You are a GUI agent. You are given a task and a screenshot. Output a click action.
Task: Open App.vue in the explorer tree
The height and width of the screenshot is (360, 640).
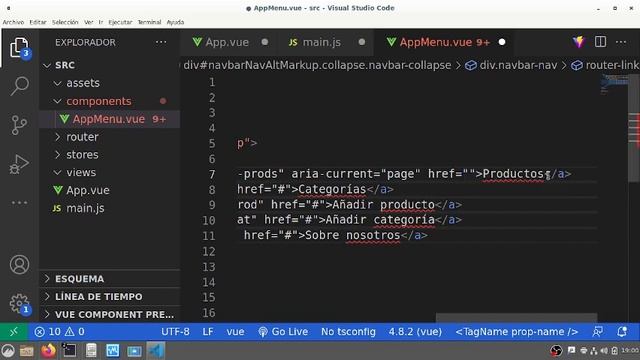[109, 190]
